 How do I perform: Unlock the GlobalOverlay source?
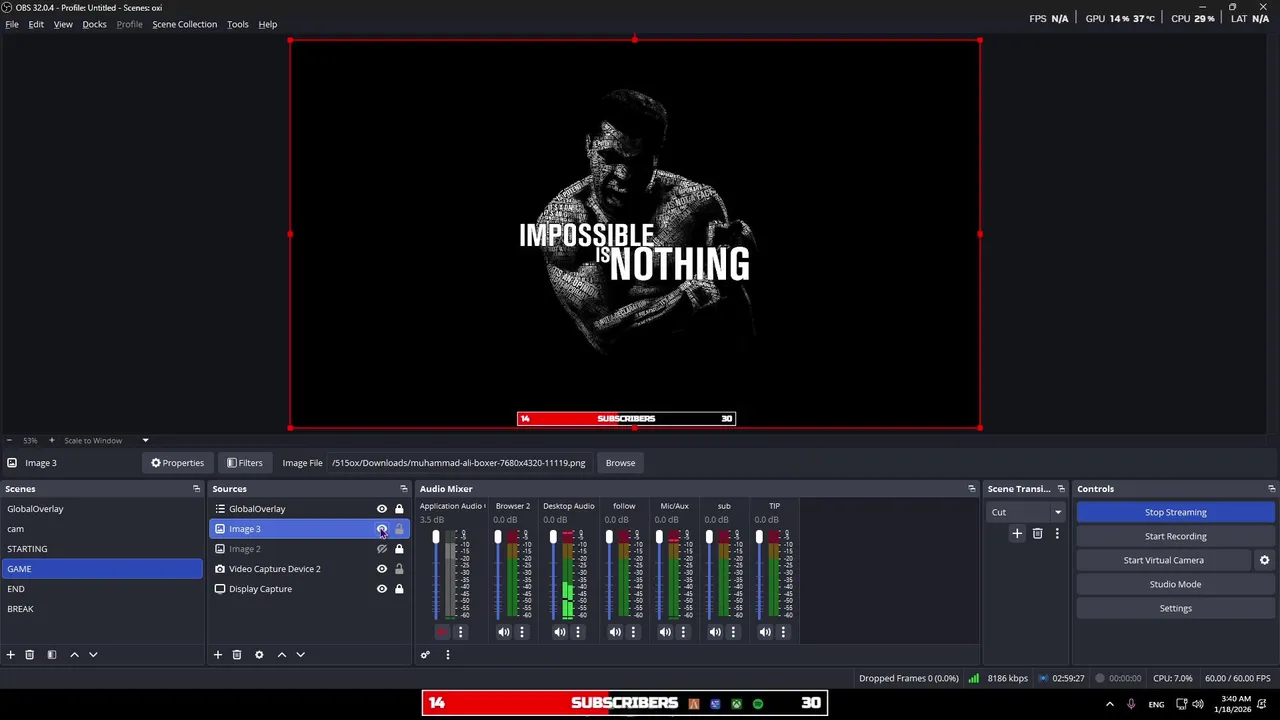click(399, 509)
